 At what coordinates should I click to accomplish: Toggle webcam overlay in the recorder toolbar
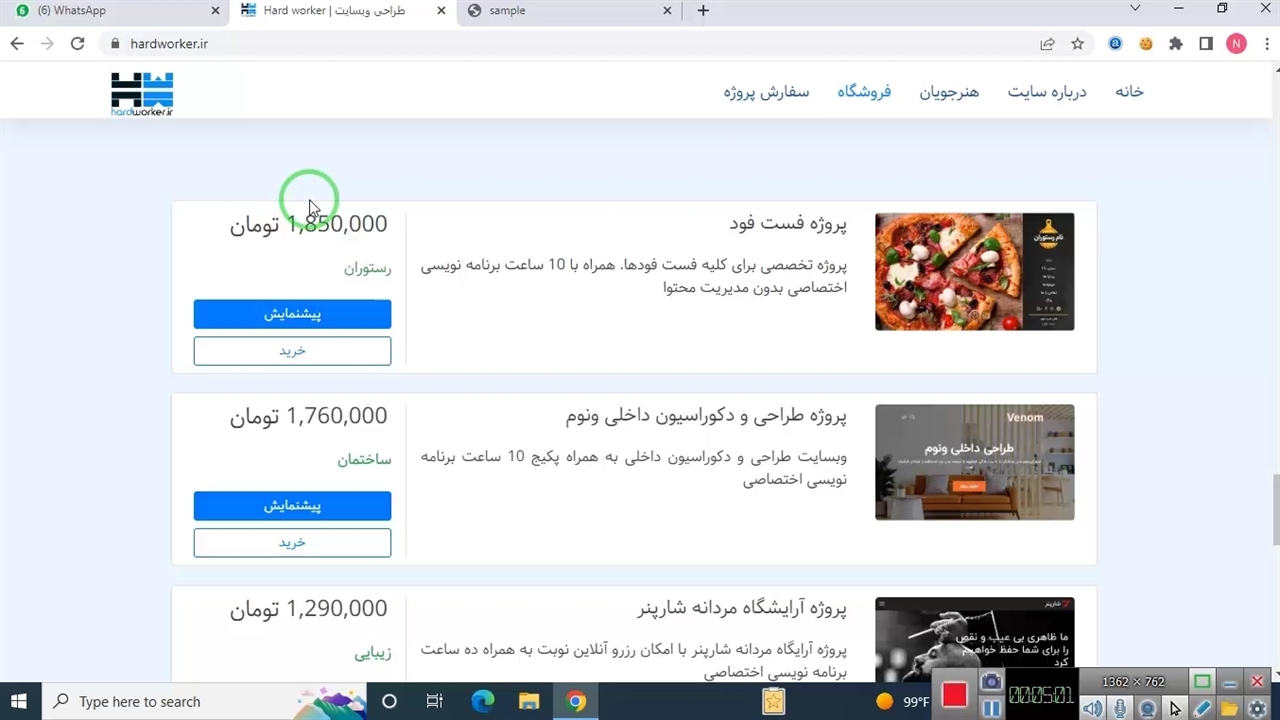point(1147,709)
